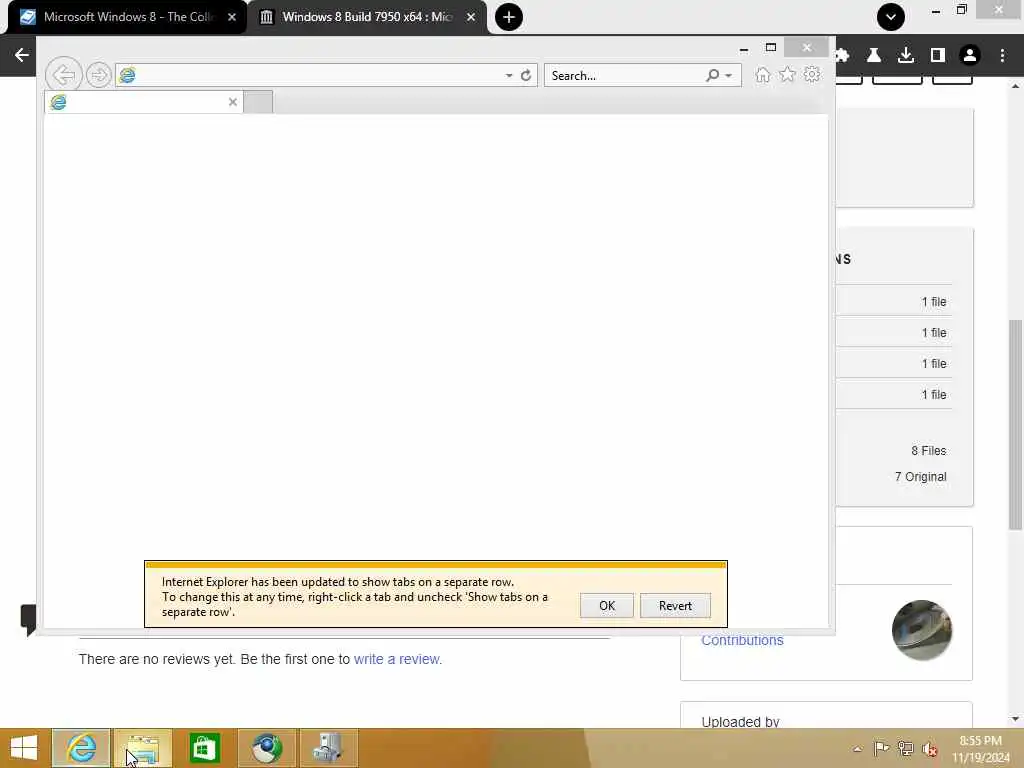Refresh the page in Internet Explorer
The height and width of the screenshot is (768, 1024).
(x=526, y=75)
